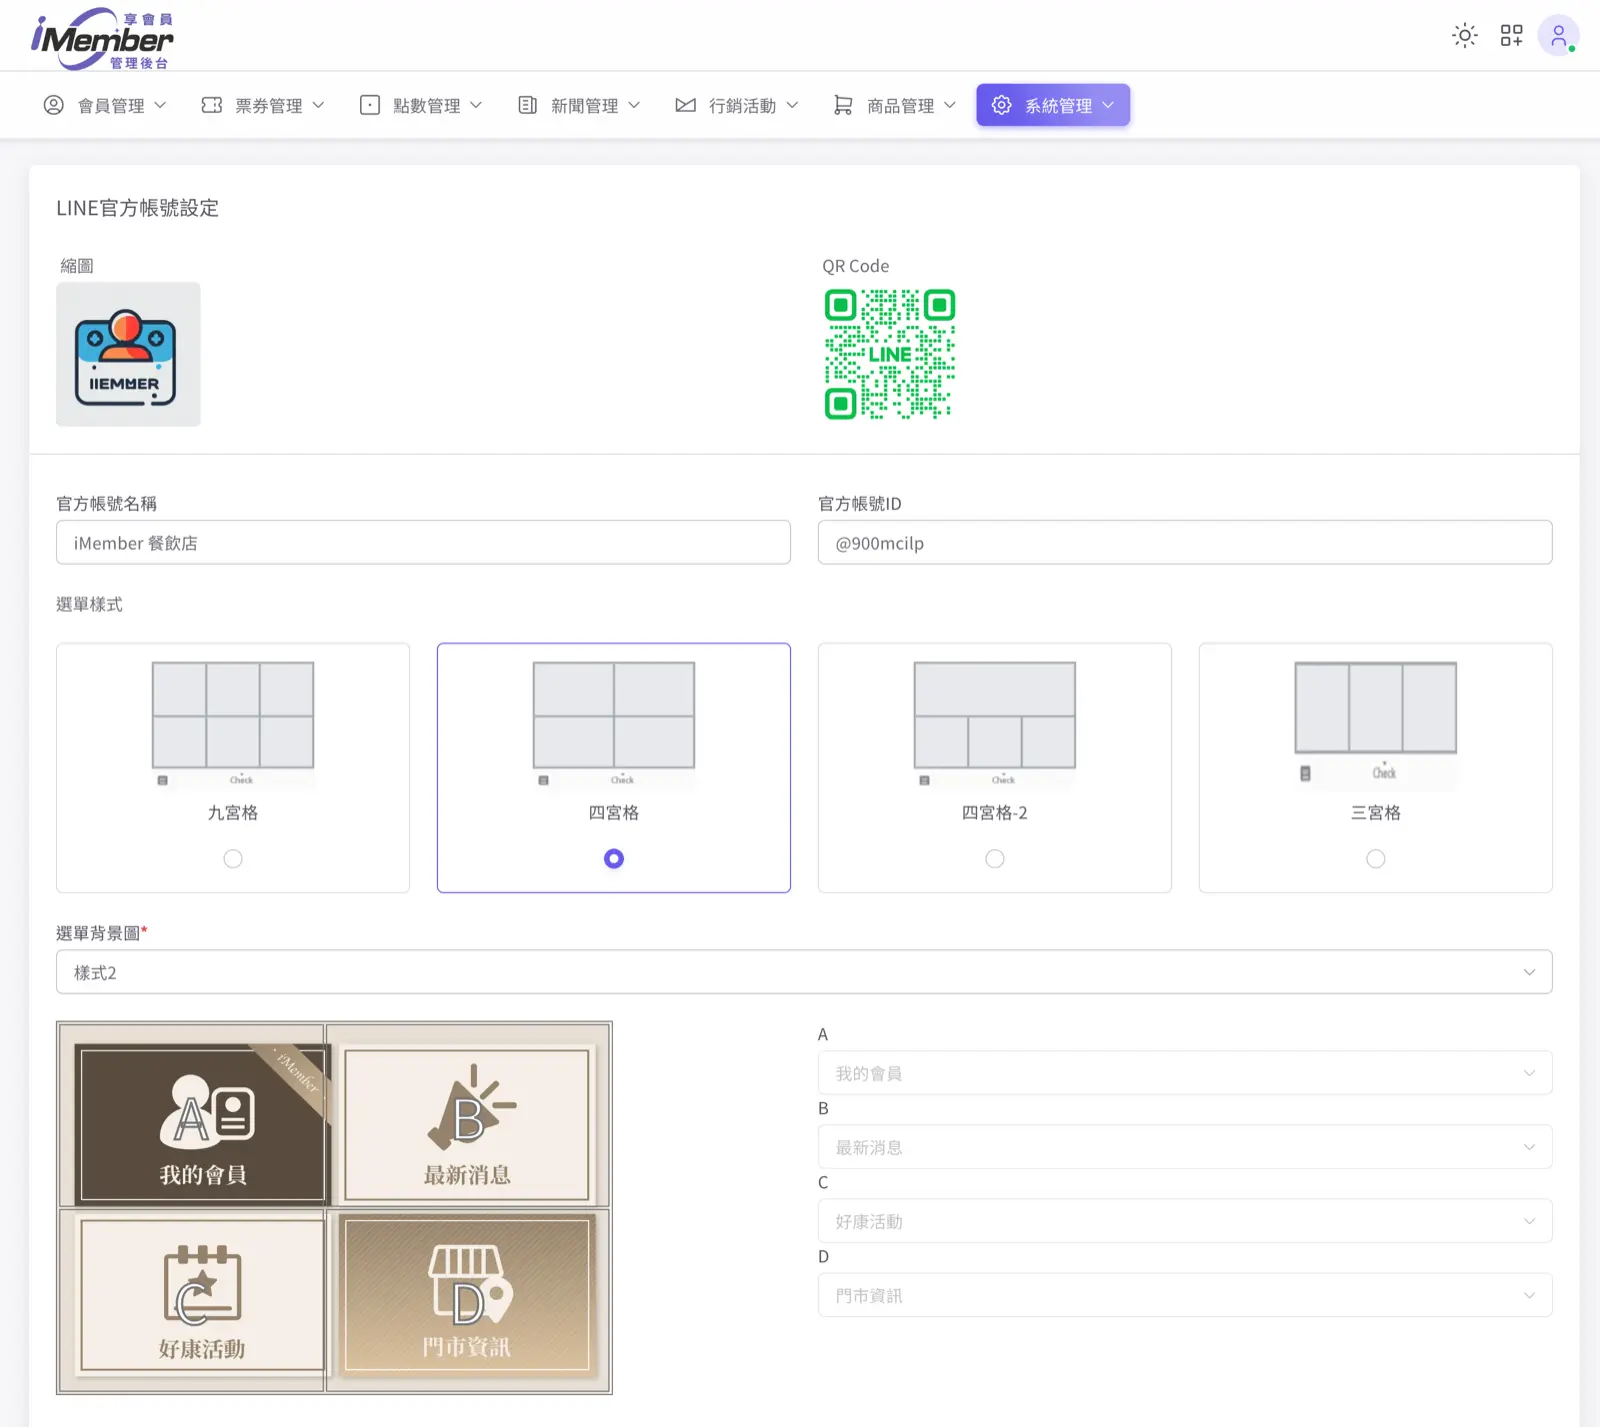Click the LINE QR Code image
The image size is (1600, 1427).
click(889, 354)
